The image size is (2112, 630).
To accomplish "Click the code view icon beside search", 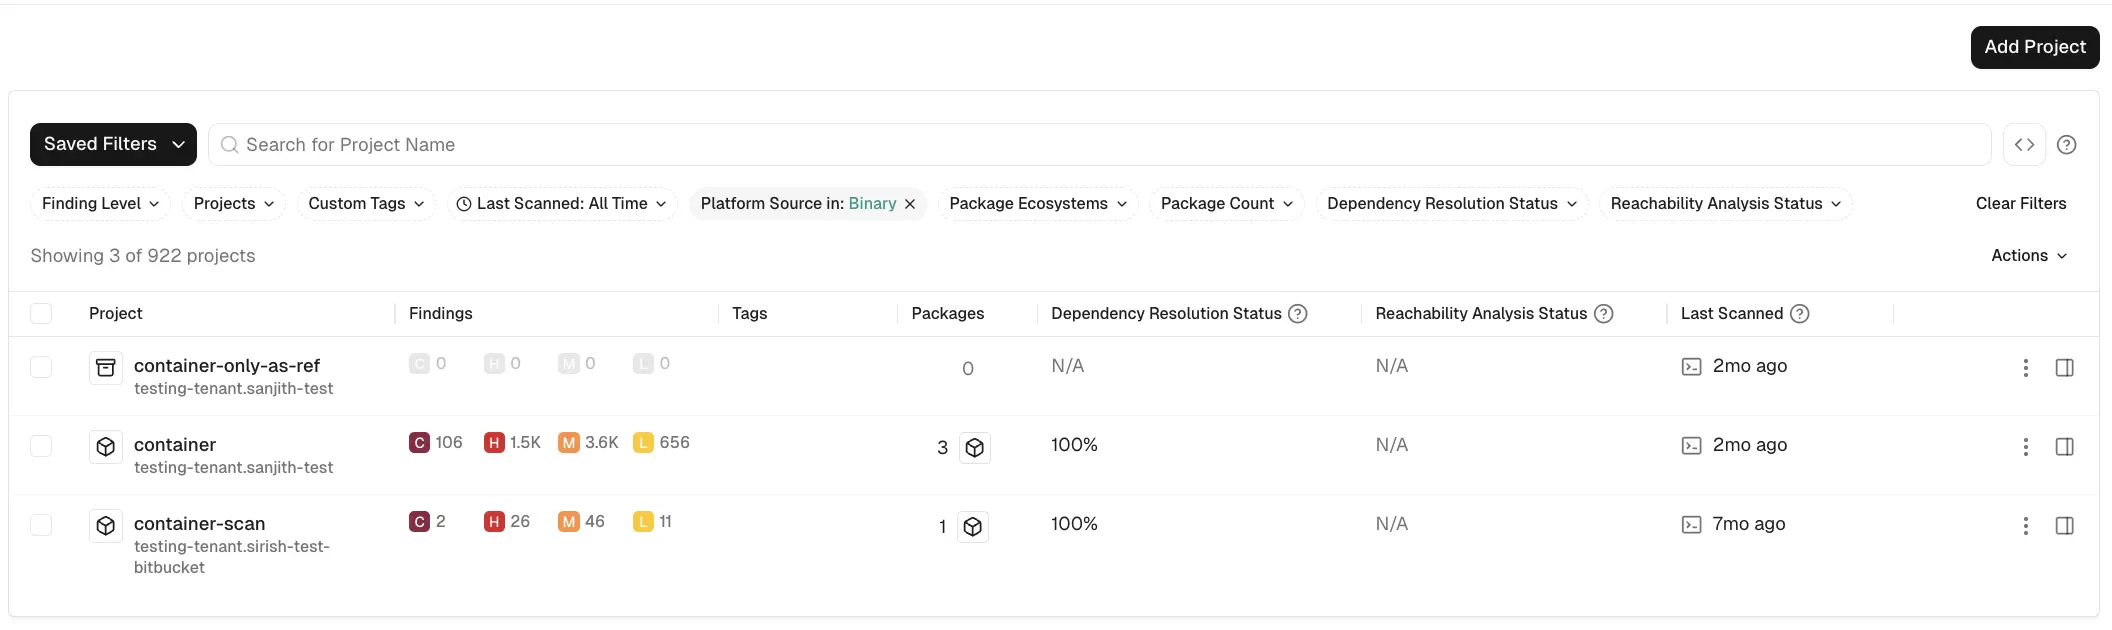I will (2024, 145).
